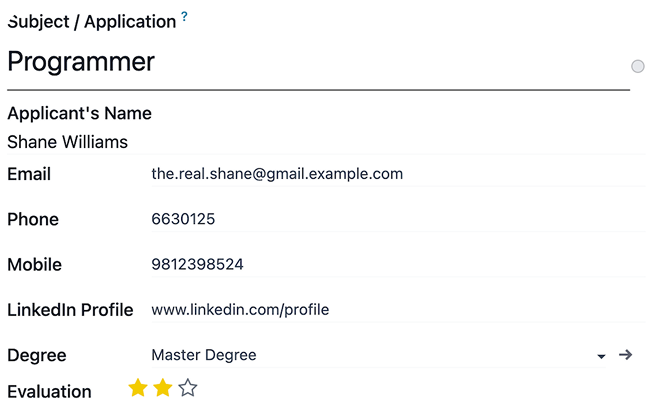Click the Evaluation label
The width and height of the screenshot is (656, 411).
(x=49, y=391)
